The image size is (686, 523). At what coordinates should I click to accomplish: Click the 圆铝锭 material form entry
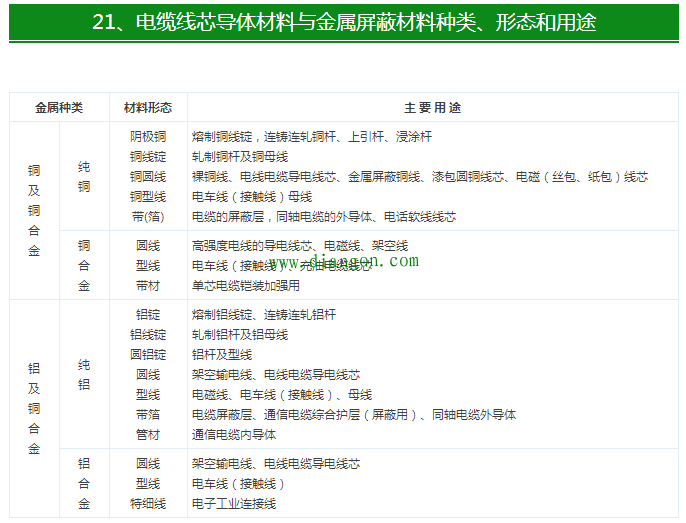(147, 355)
